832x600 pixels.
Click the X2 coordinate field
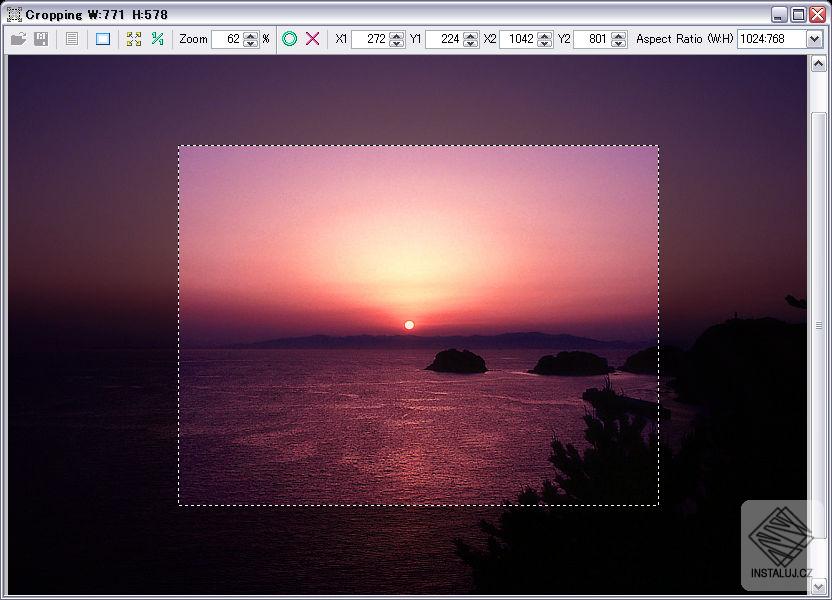518,39
